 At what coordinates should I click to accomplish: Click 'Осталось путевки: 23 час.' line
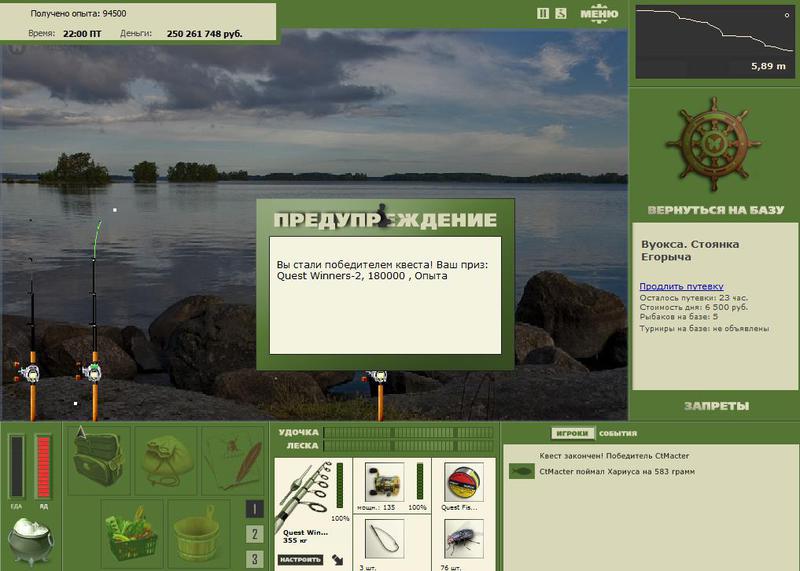coord(693,297)
